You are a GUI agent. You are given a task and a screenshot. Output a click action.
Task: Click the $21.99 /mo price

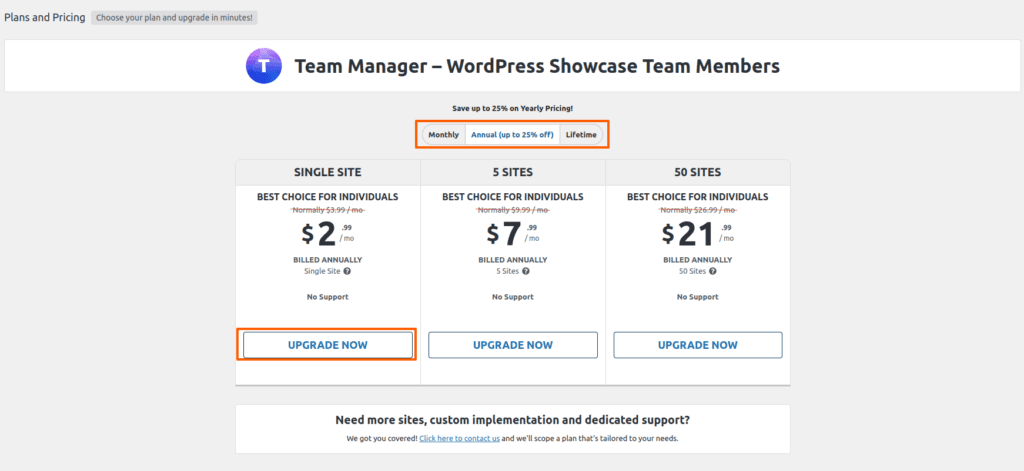click(697, 234)
